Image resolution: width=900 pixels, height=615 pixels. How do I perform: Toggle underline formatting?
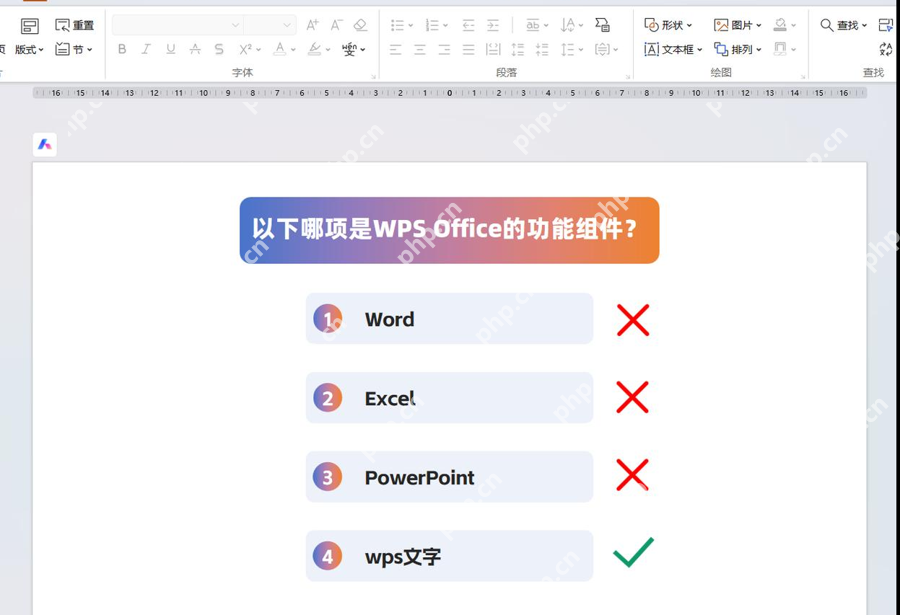pos(170,49)
